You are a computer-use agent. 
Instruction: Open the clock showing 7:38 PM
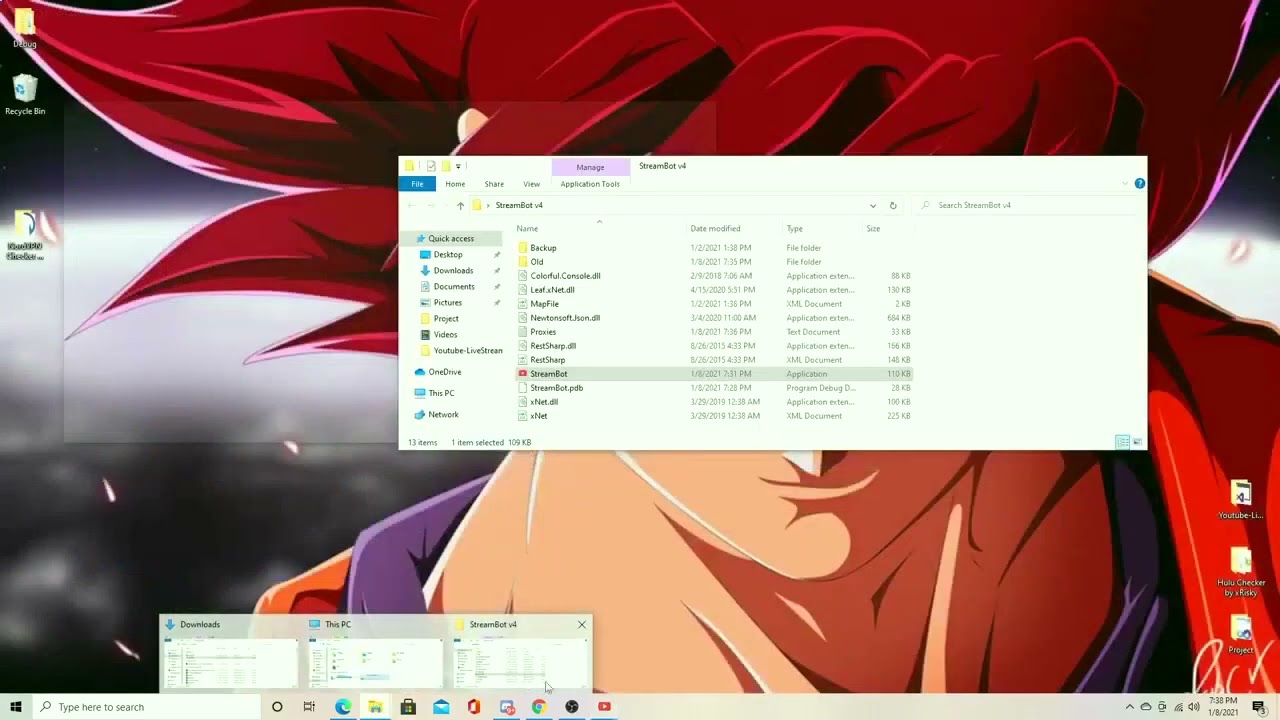coord(1223,707)
